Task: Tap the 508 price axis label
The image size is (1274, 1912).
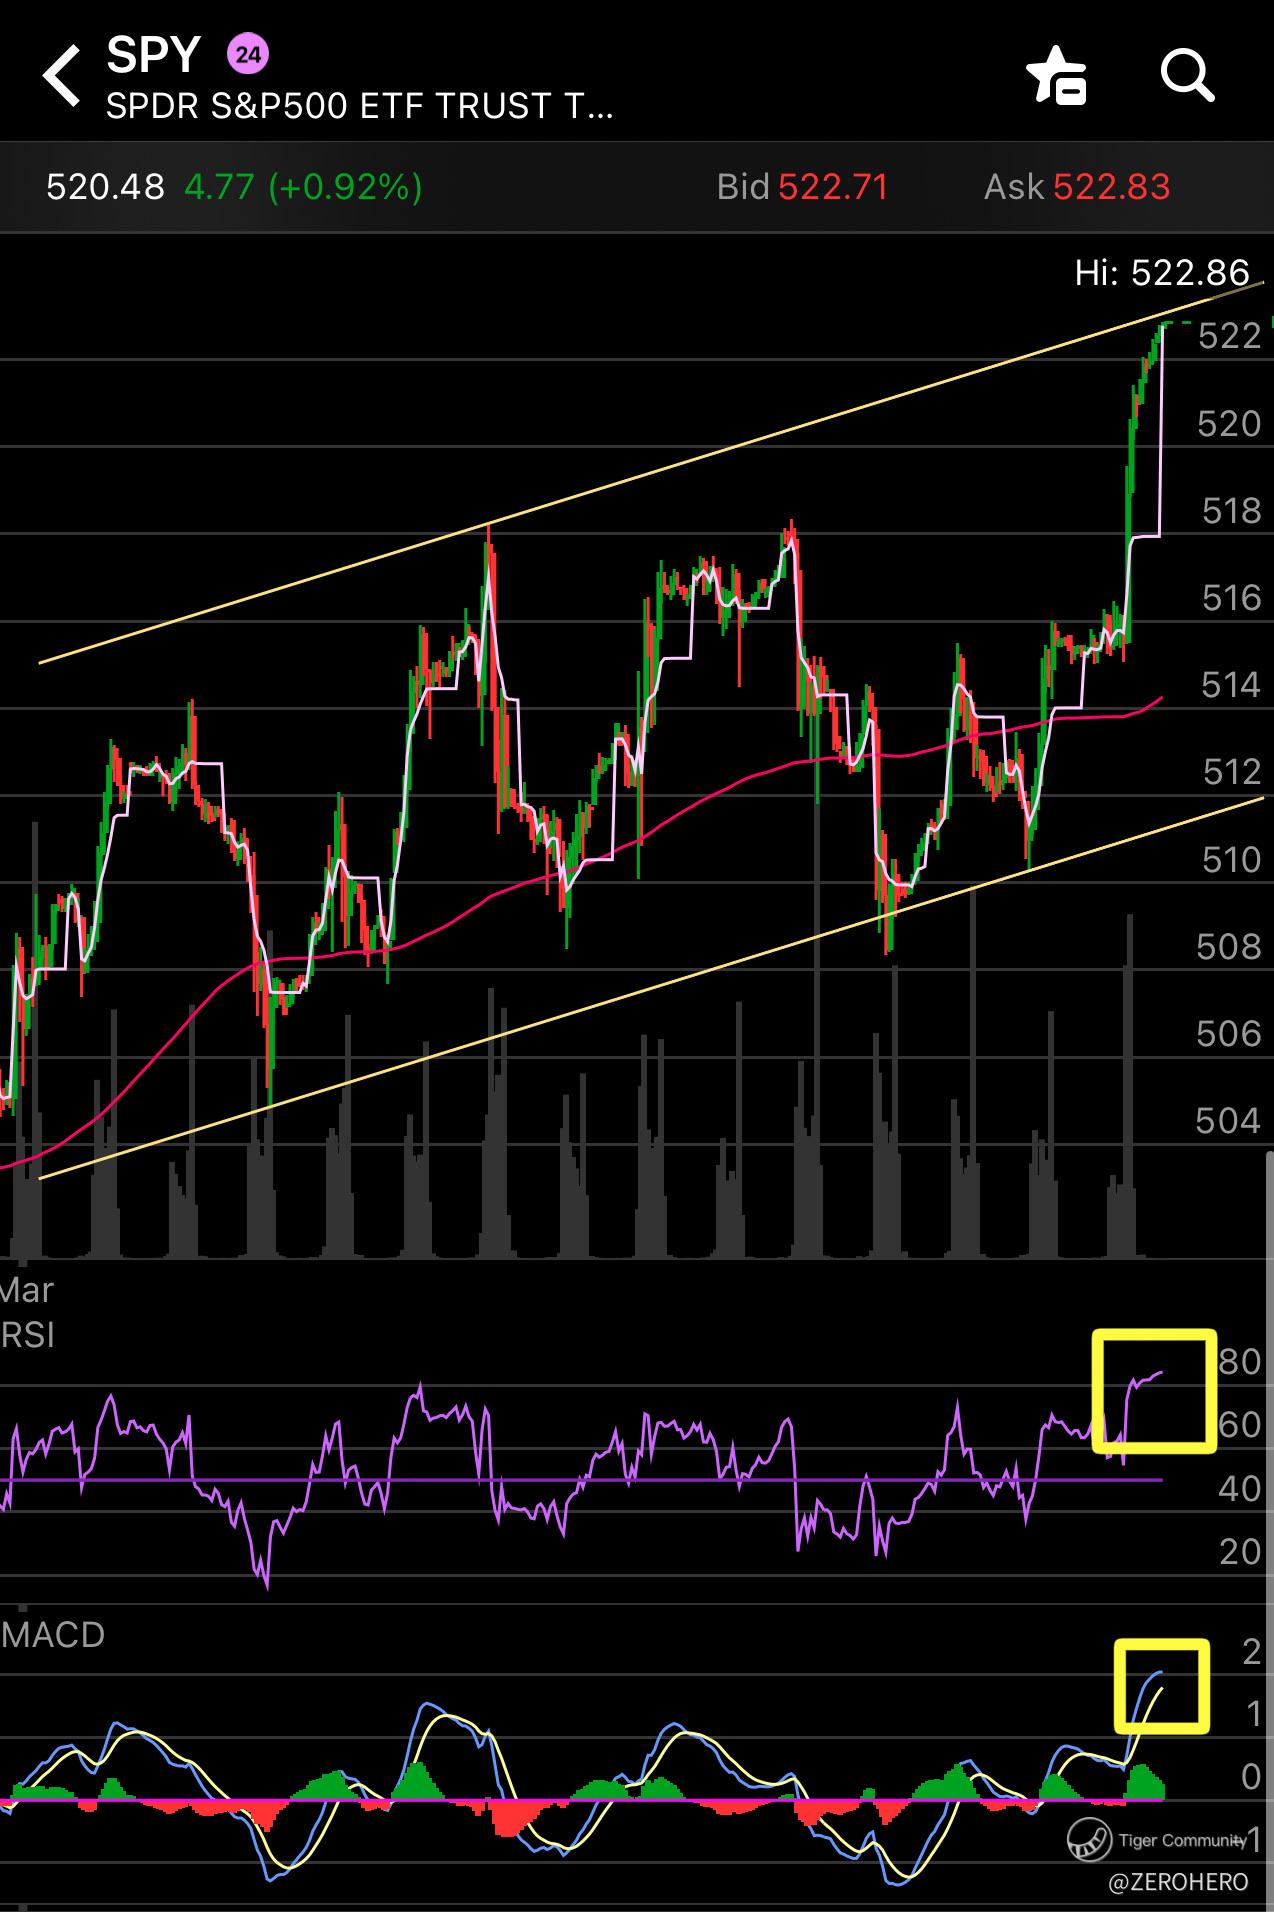Action: [1229, 946]
